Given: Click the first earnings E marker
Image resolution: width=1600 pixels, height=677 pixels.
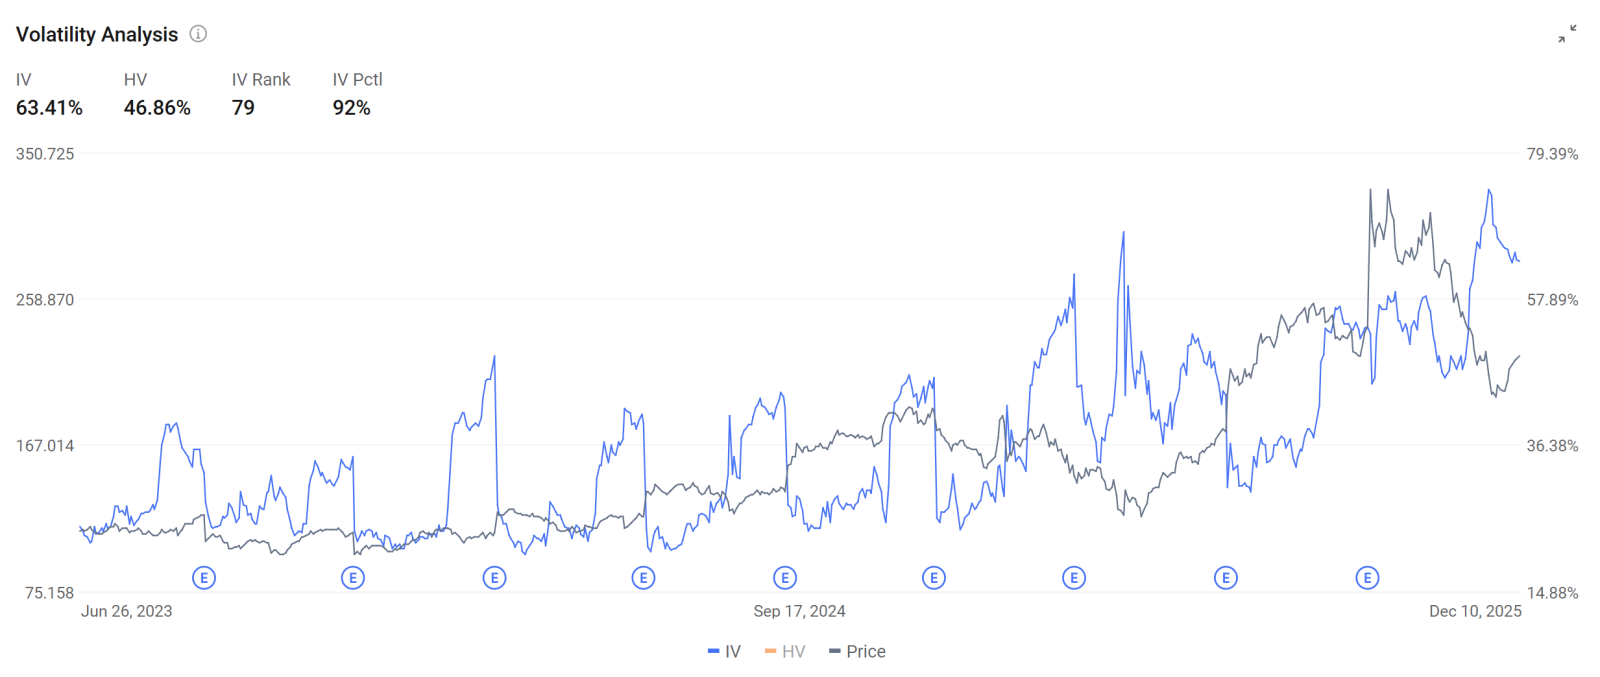Looking at the screenshot, I should [204, 578].
